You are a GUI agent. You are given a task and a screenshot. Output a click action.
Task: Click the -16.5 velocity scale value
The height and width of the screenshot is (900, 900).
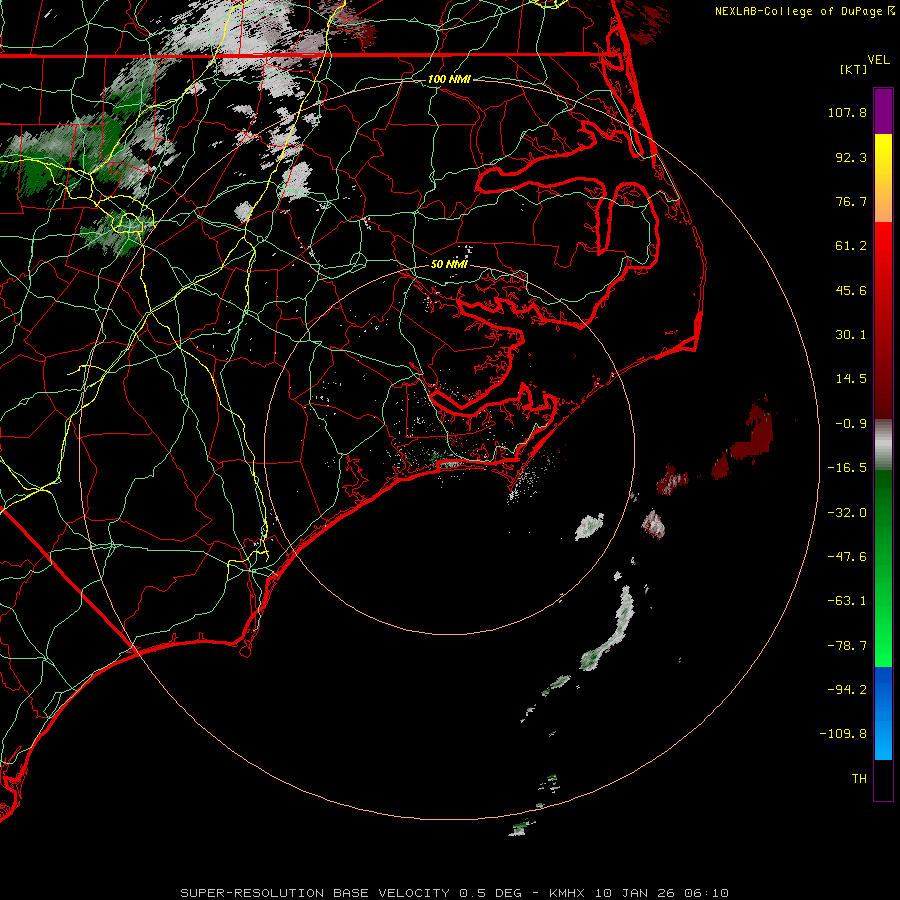tap(847, 468)
